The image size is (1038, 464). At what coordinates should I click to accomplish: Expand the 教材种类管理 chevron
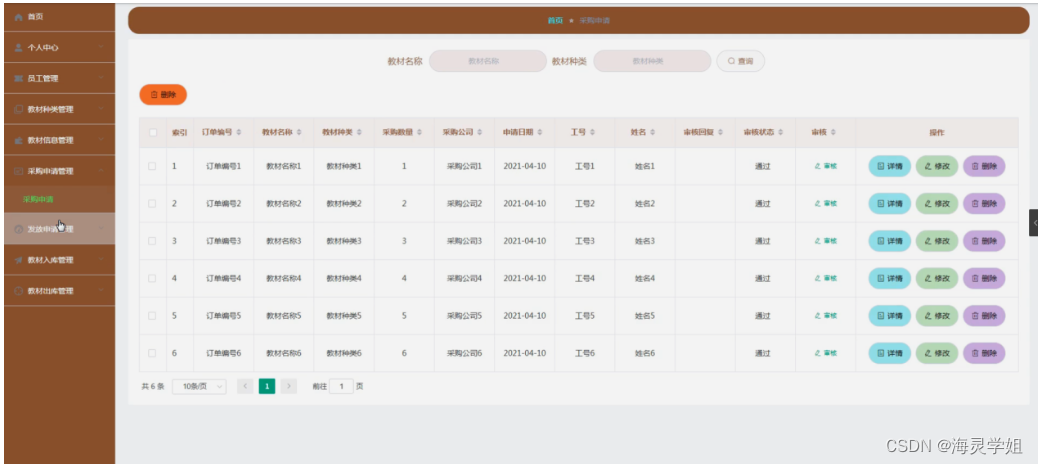(x=101, y=109)
